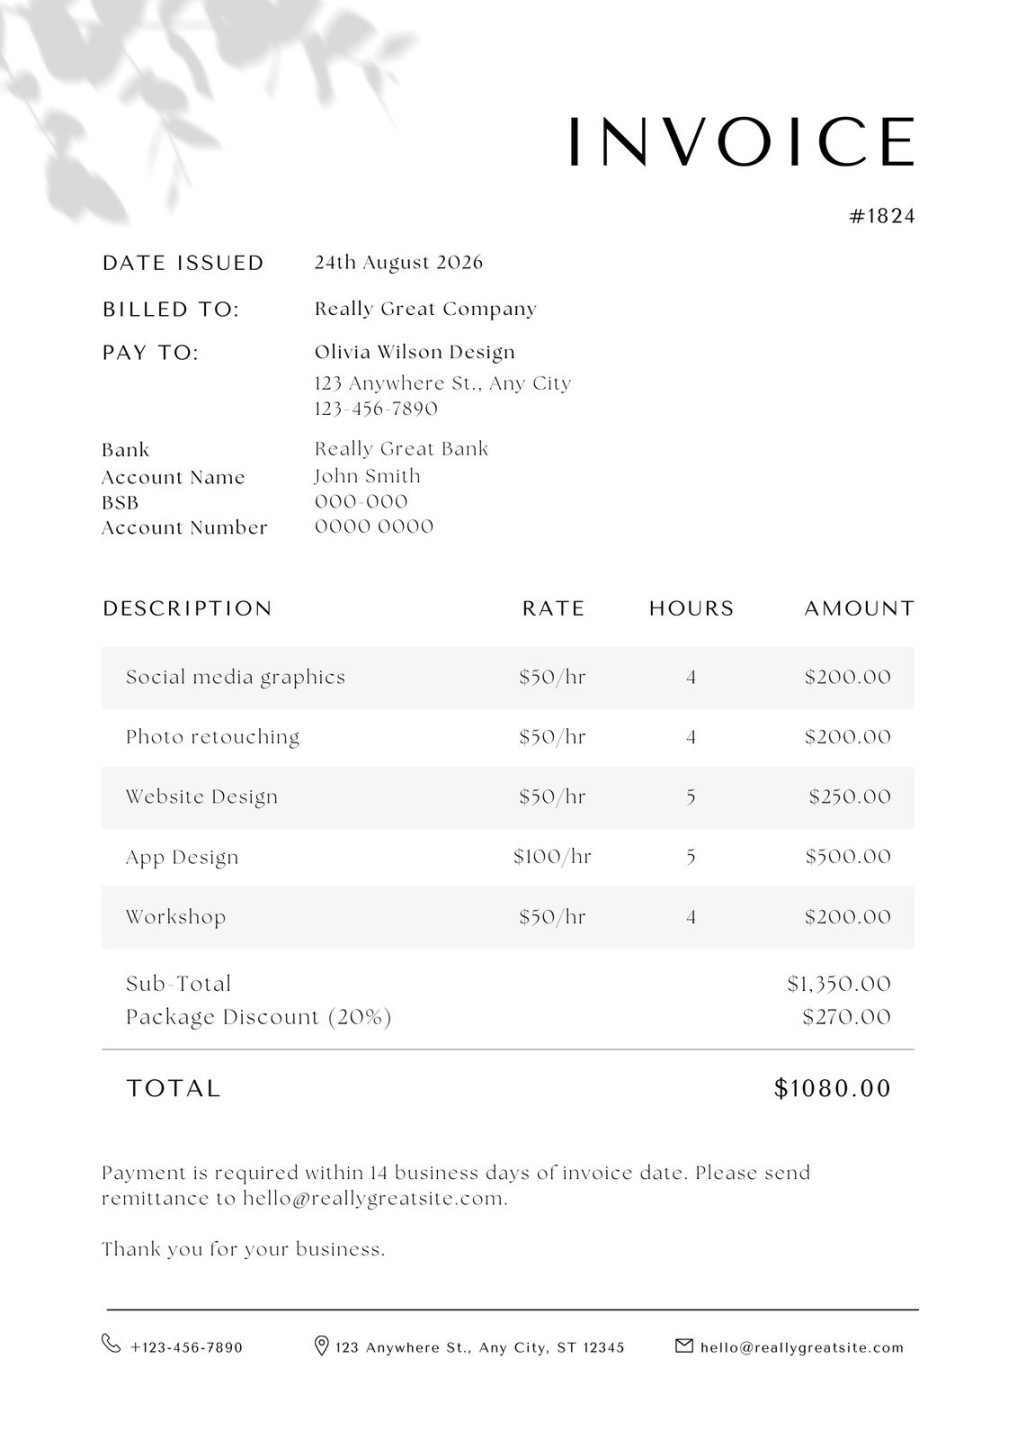Click the Sub-Total value $1,350.00
This screenshot has height=1440, width=1017.
pos(839,984)
